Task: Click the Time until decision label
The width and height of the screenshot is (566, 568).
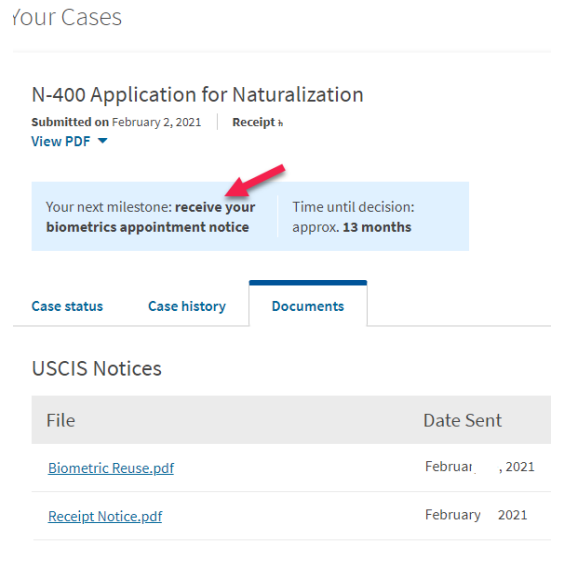Action: tap(353, 207)
